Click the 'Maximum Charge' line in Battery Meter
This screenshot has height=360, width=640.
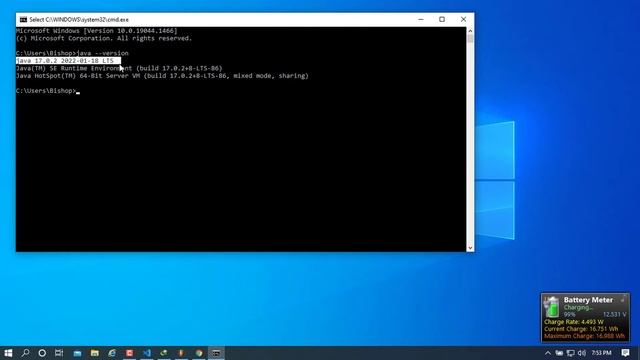[x=584, y=336]
